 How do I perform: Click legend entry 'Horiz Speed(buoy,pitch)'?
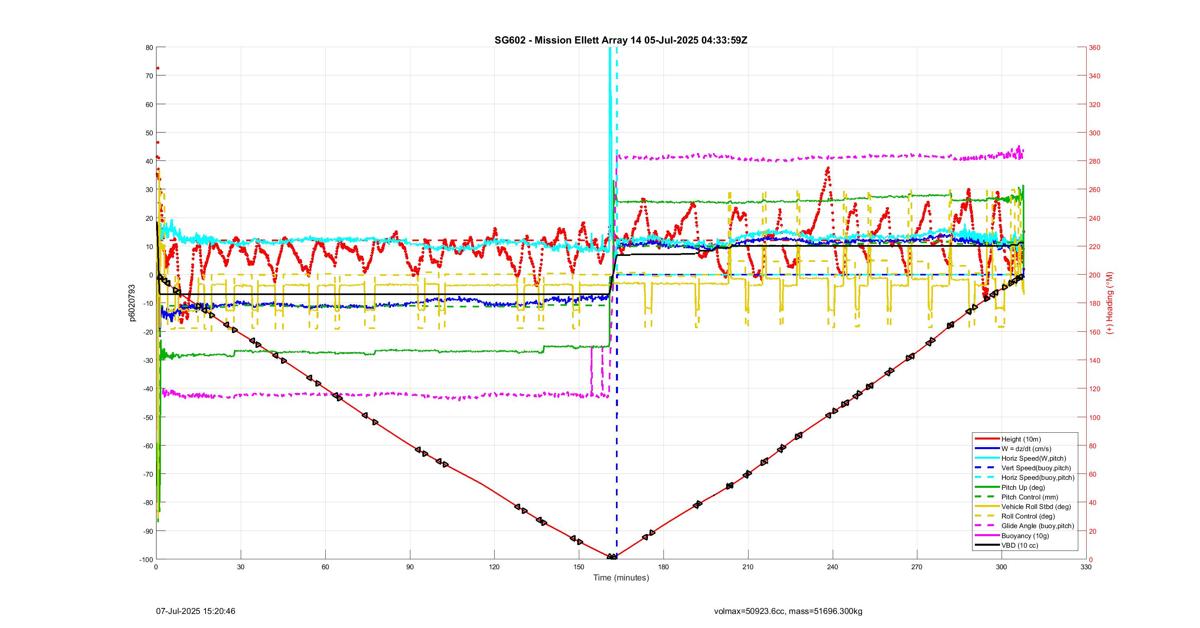tap(1038, 477)
